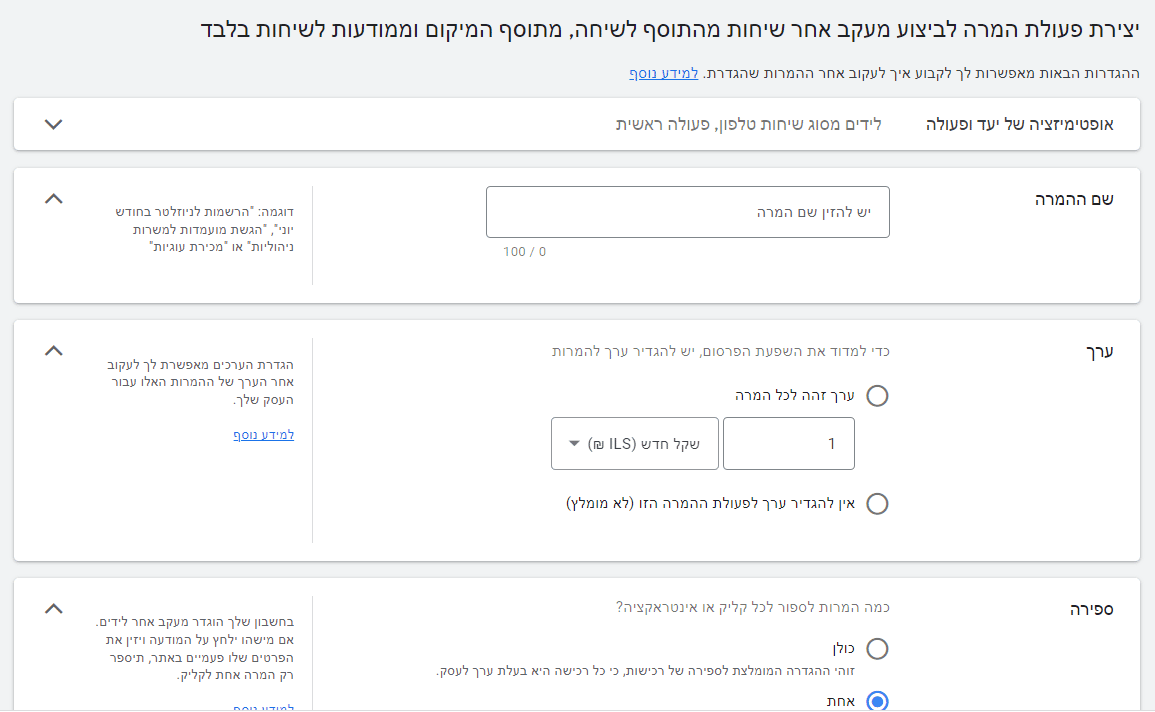This screenshot has height=712, width=1155.
Task: Collapse the שם ההמרה section chevron
Action: tap(53, 199)
